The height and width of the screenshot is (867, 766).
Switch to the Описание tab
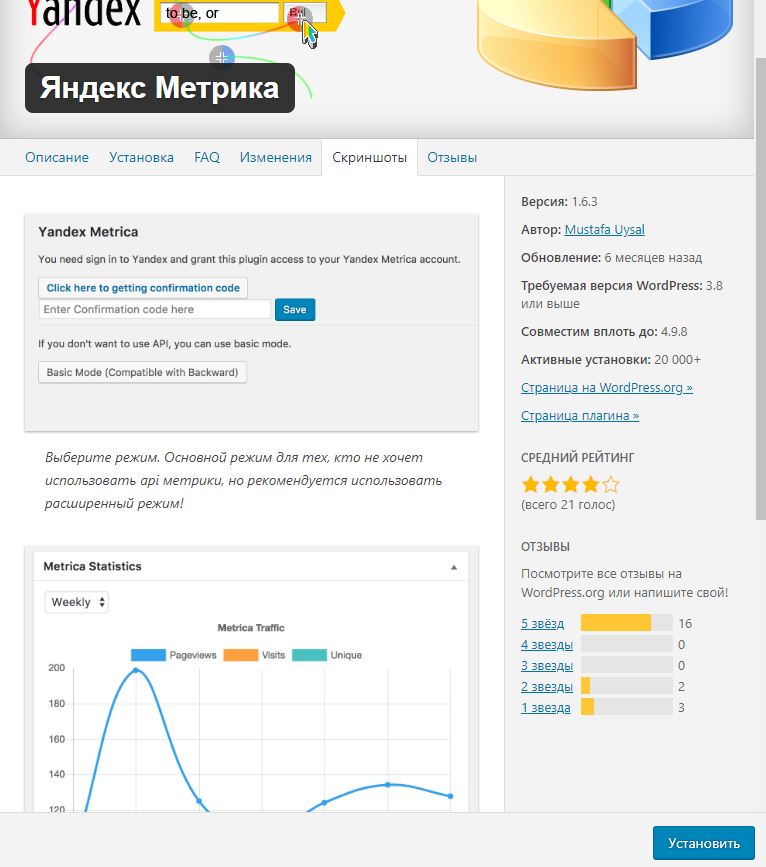[x=57, y=157]
